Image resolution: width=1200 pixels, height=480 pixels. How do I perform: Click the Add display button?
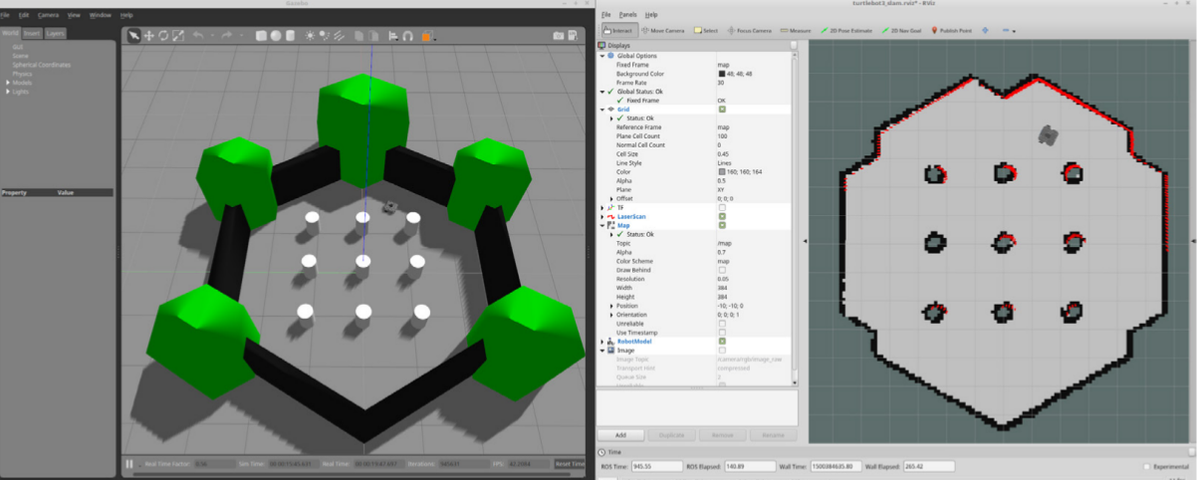[x=620, y=435]
